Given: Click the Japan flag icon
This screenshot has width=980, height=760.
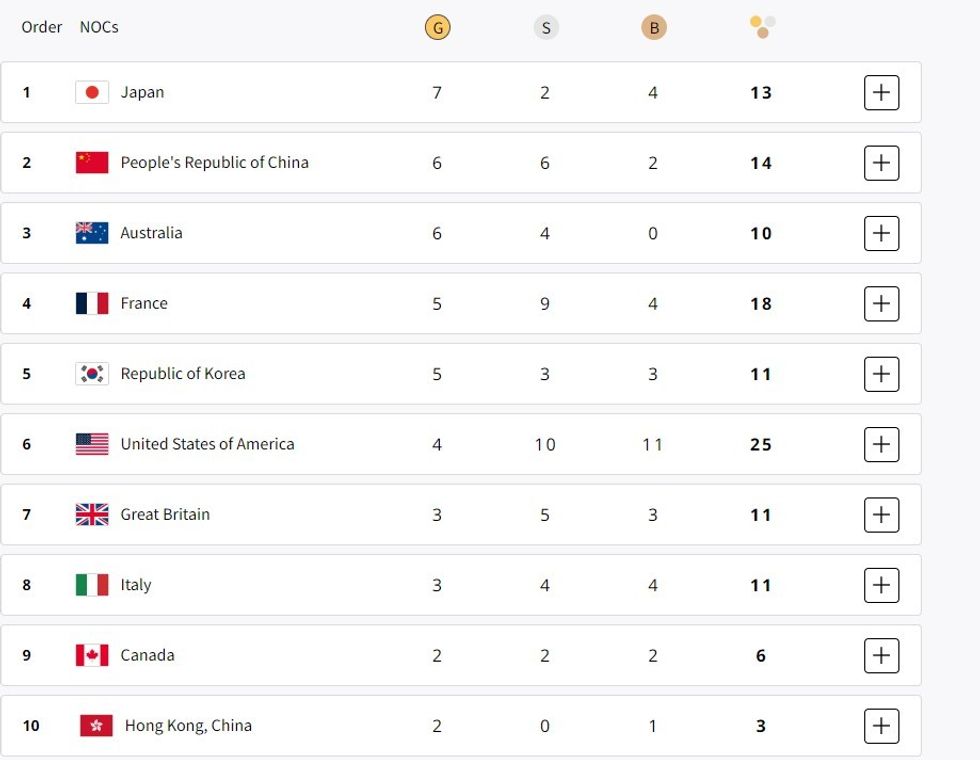Looking at the screenshot, I should click(92, 92).
